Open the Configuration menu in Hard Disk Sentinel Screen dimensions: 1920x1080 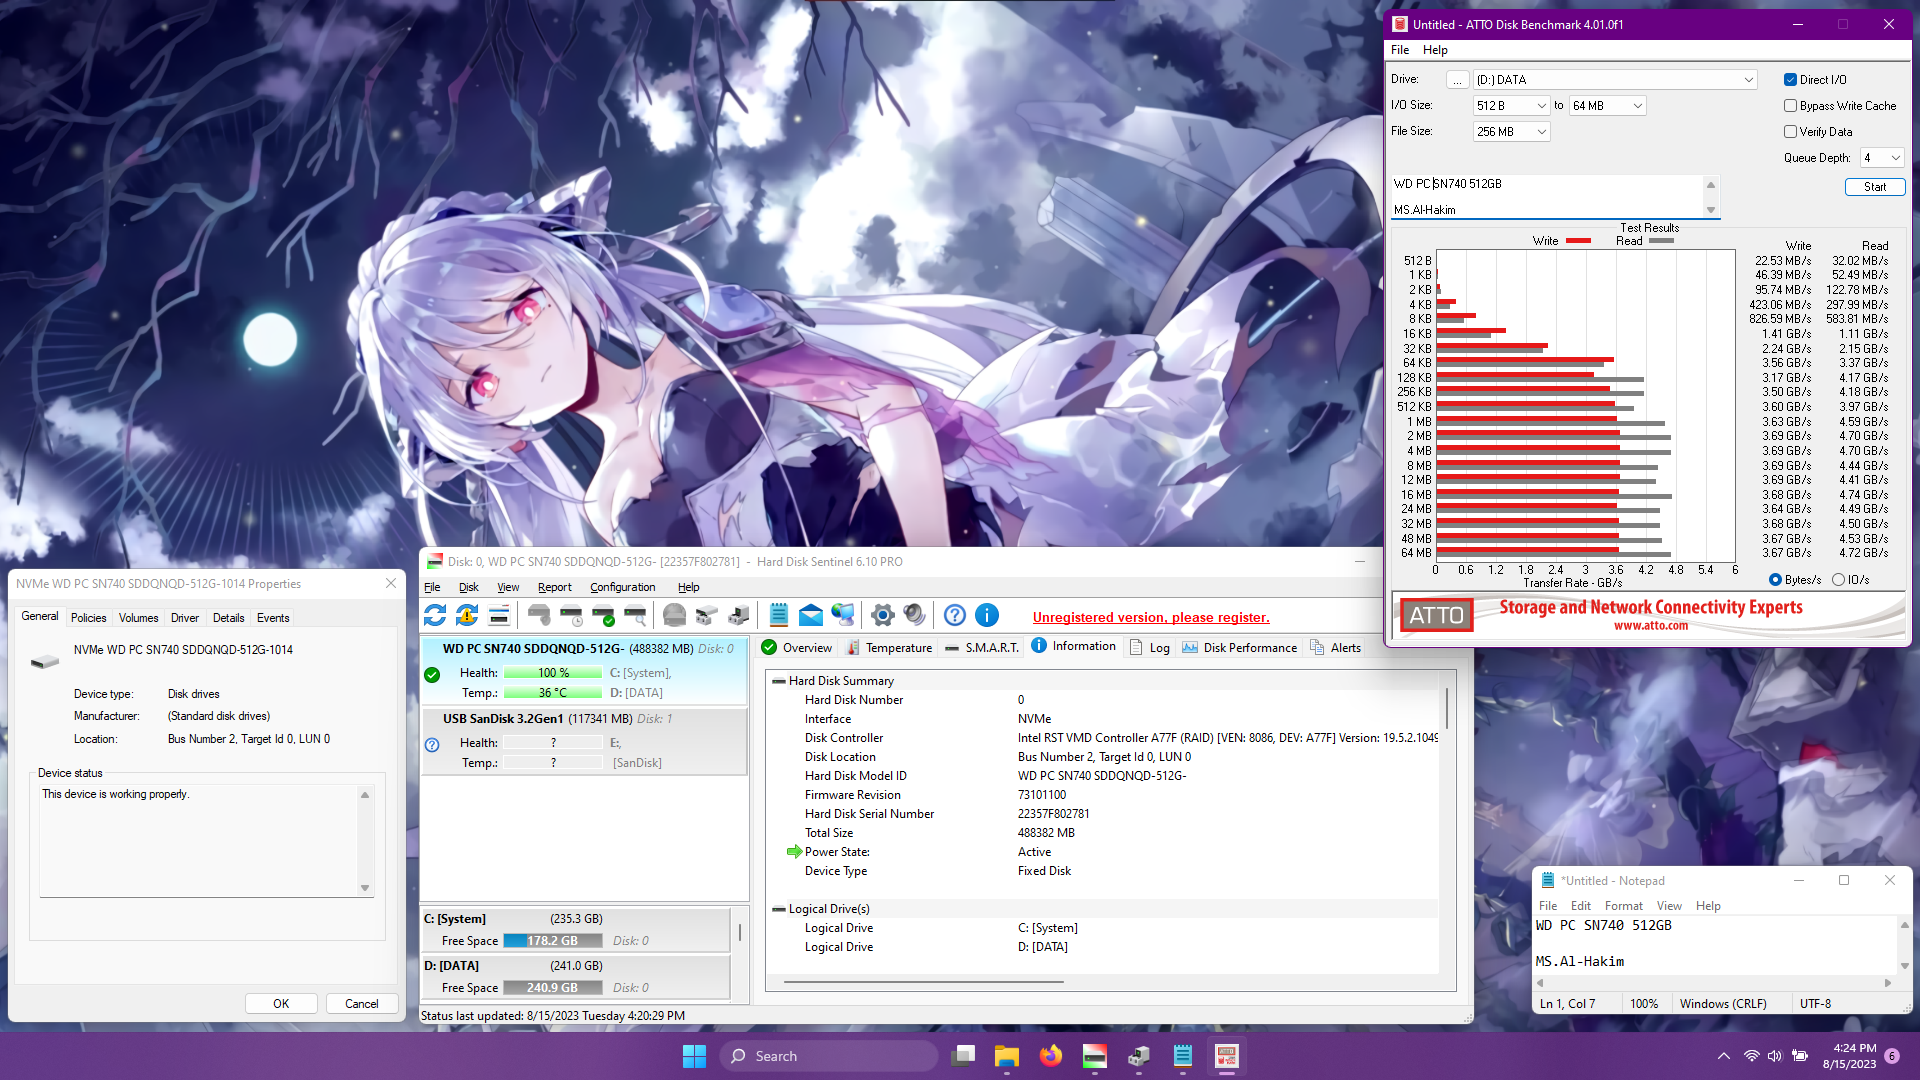[x=622, y=587]
